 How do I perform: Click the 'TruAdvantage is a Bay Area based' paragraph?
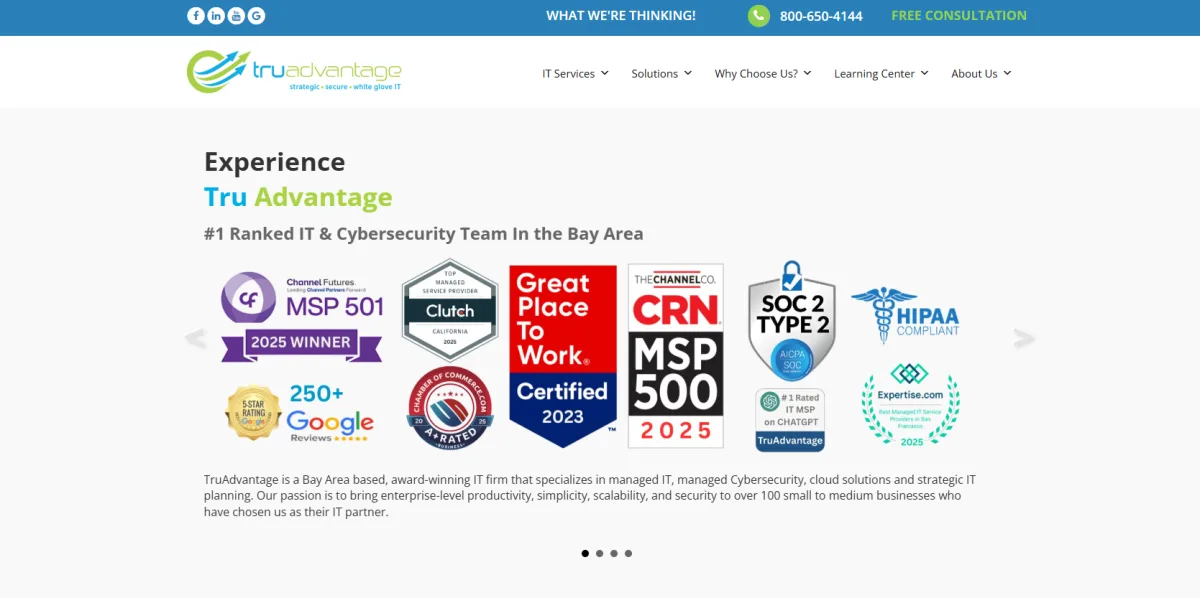pos(590,496)
